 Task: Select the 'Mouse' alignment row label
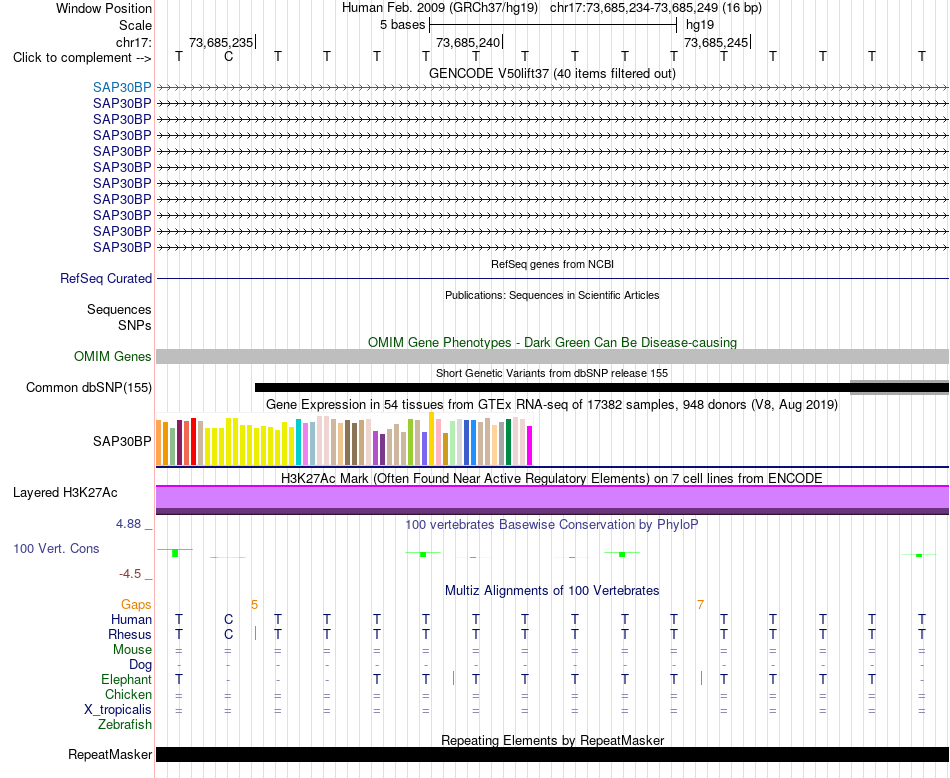(132, 650)
